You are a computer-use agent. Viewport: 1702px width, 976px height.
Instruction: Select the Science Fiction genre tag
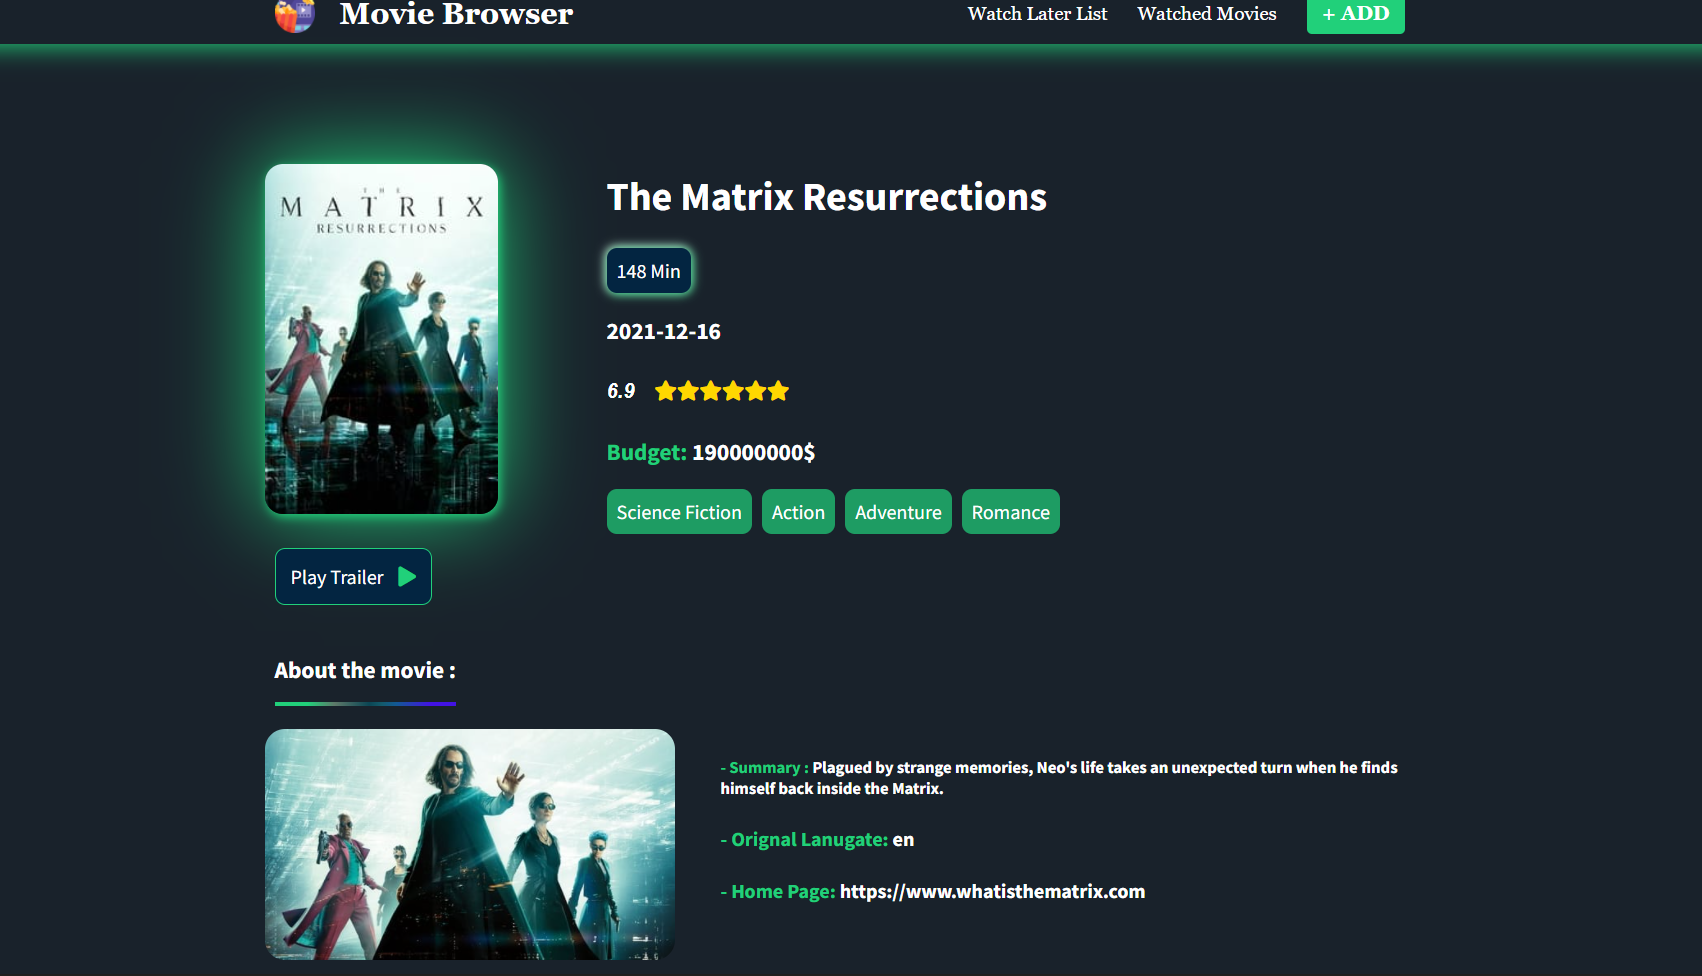(679, 512)
